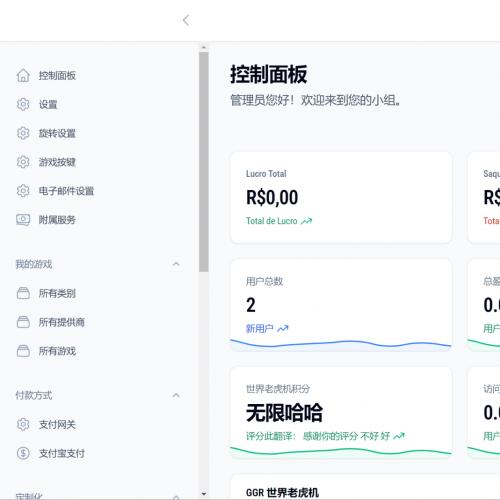
Task: Click the gear icon beside 设置
Action: 23,104
